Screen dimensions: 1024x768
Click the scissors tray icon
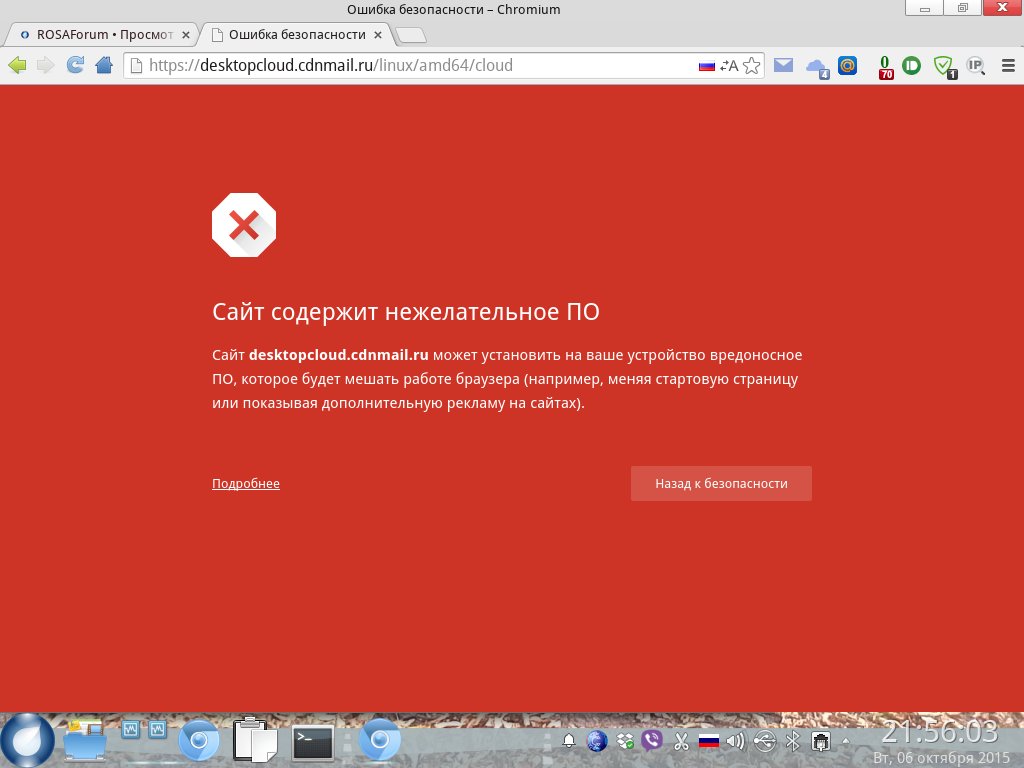tap(681, 741)
